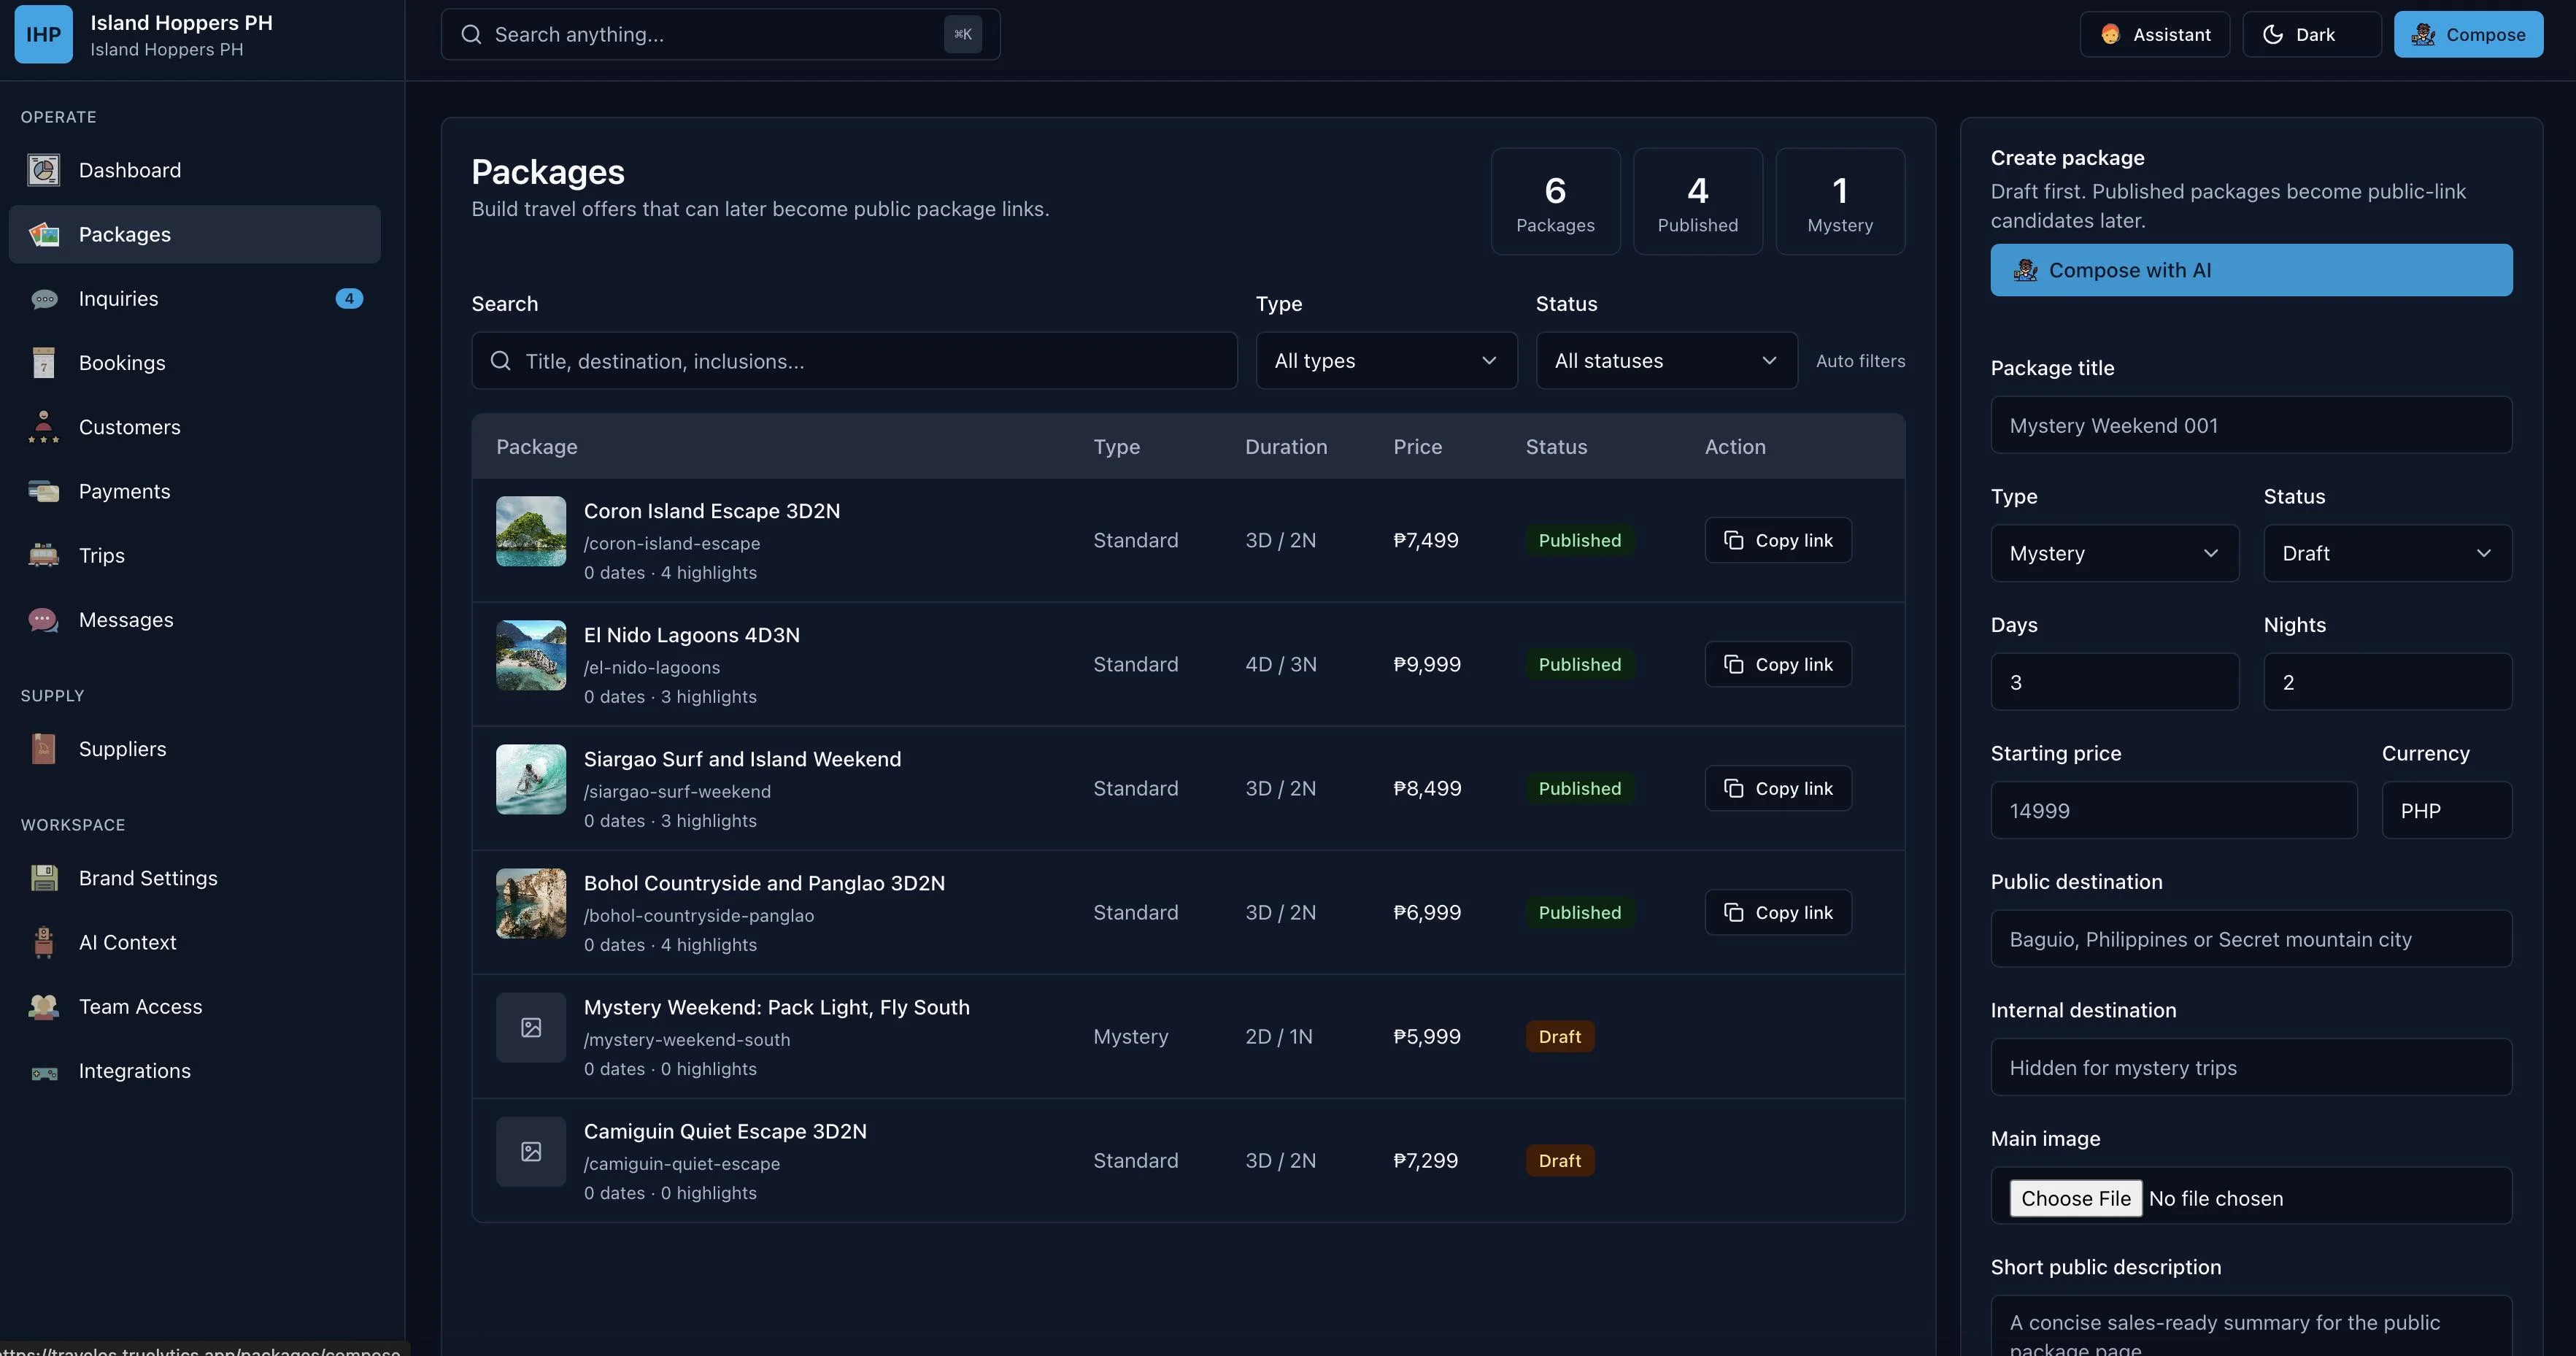The image size is (2576, 1356).
Task: Open the Dashboard sidebar icon
Action: point(43,170)
